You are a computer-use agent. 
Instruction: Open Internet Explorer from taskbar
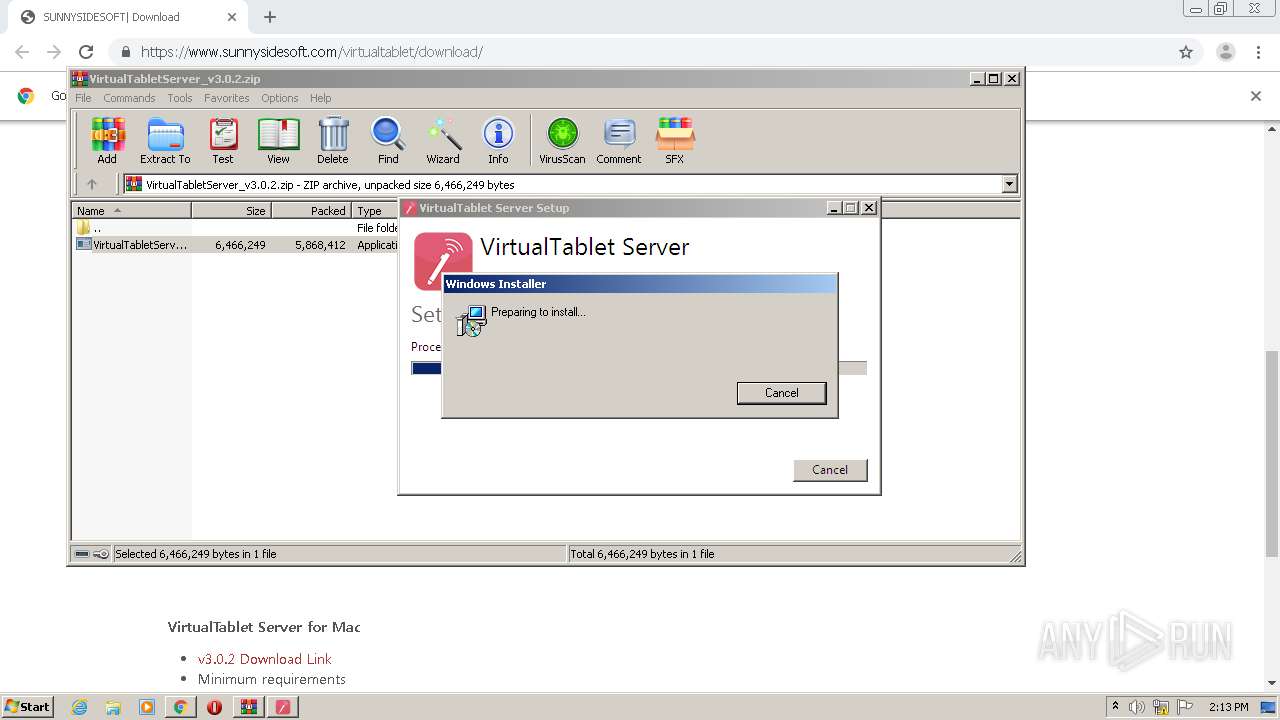[x=79, y=707]
